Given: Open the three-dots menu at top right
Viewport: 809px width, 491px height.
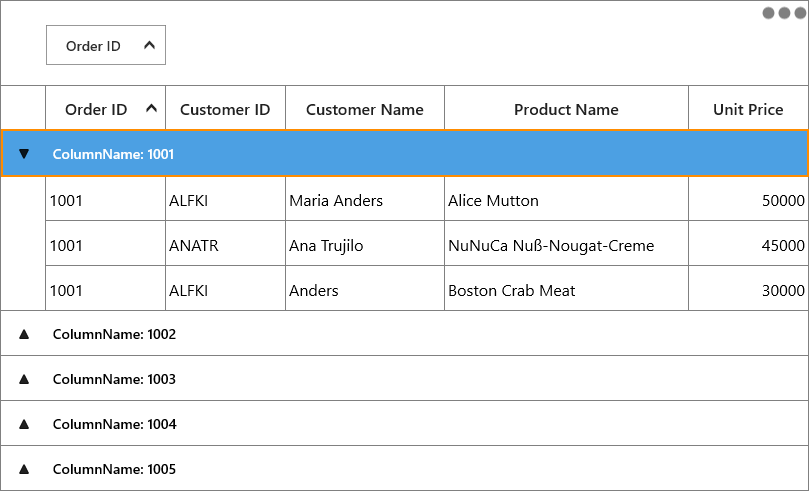Looking at the screenshot, I should click(784, 13).
